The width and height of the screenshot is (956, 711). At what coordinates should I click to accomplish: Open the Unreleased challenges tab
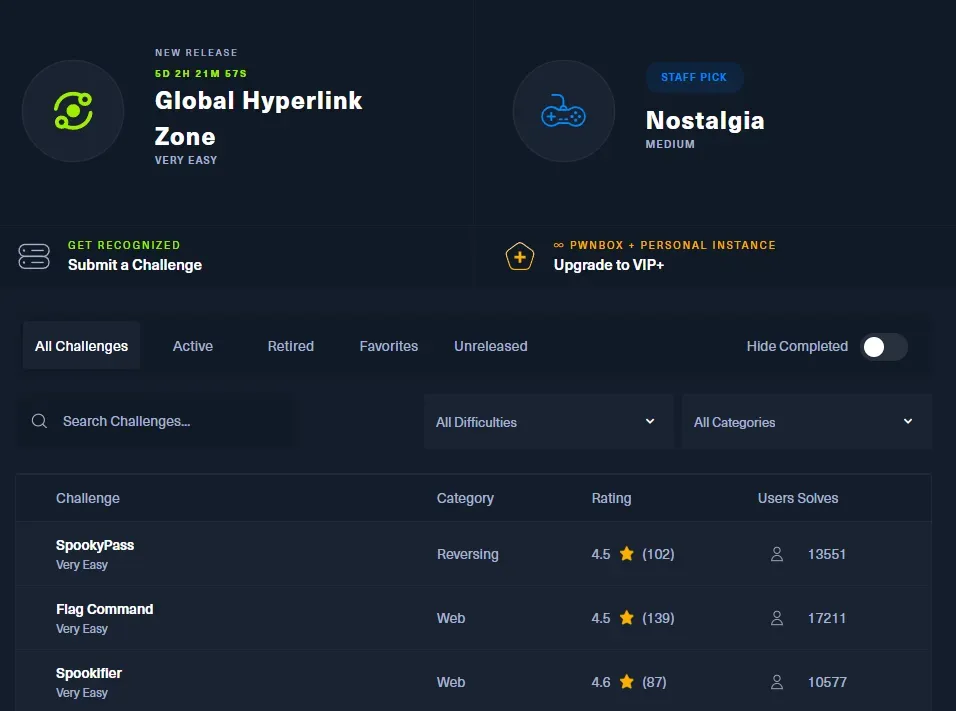coord(491,346)
